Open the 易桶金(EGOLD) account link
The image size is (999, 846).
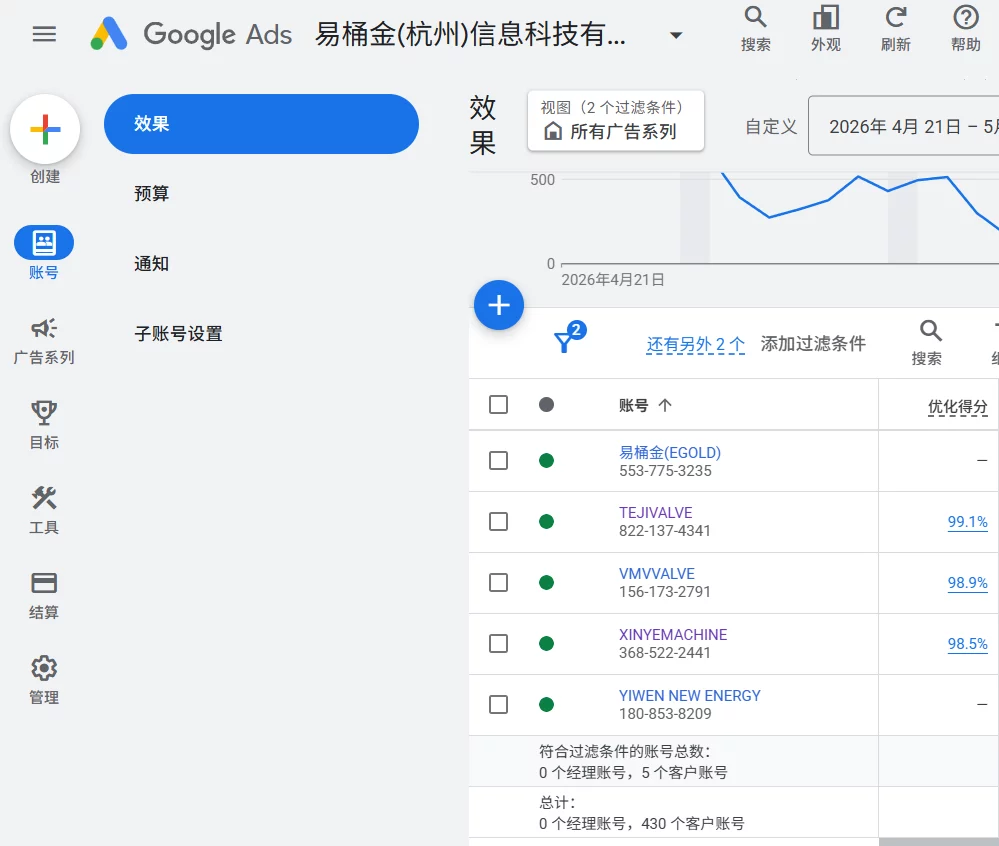tap(670, 452)
